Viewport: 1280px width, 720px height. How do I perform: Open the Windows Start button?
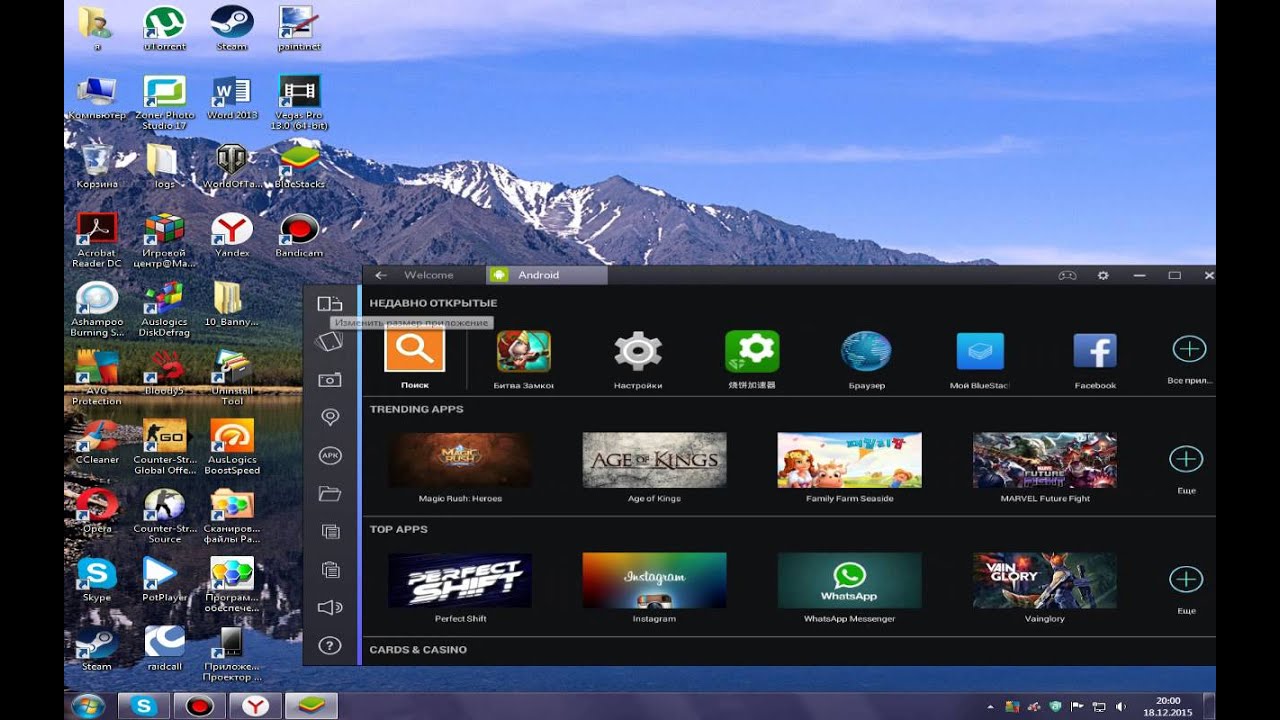click(x=88, y=705)
